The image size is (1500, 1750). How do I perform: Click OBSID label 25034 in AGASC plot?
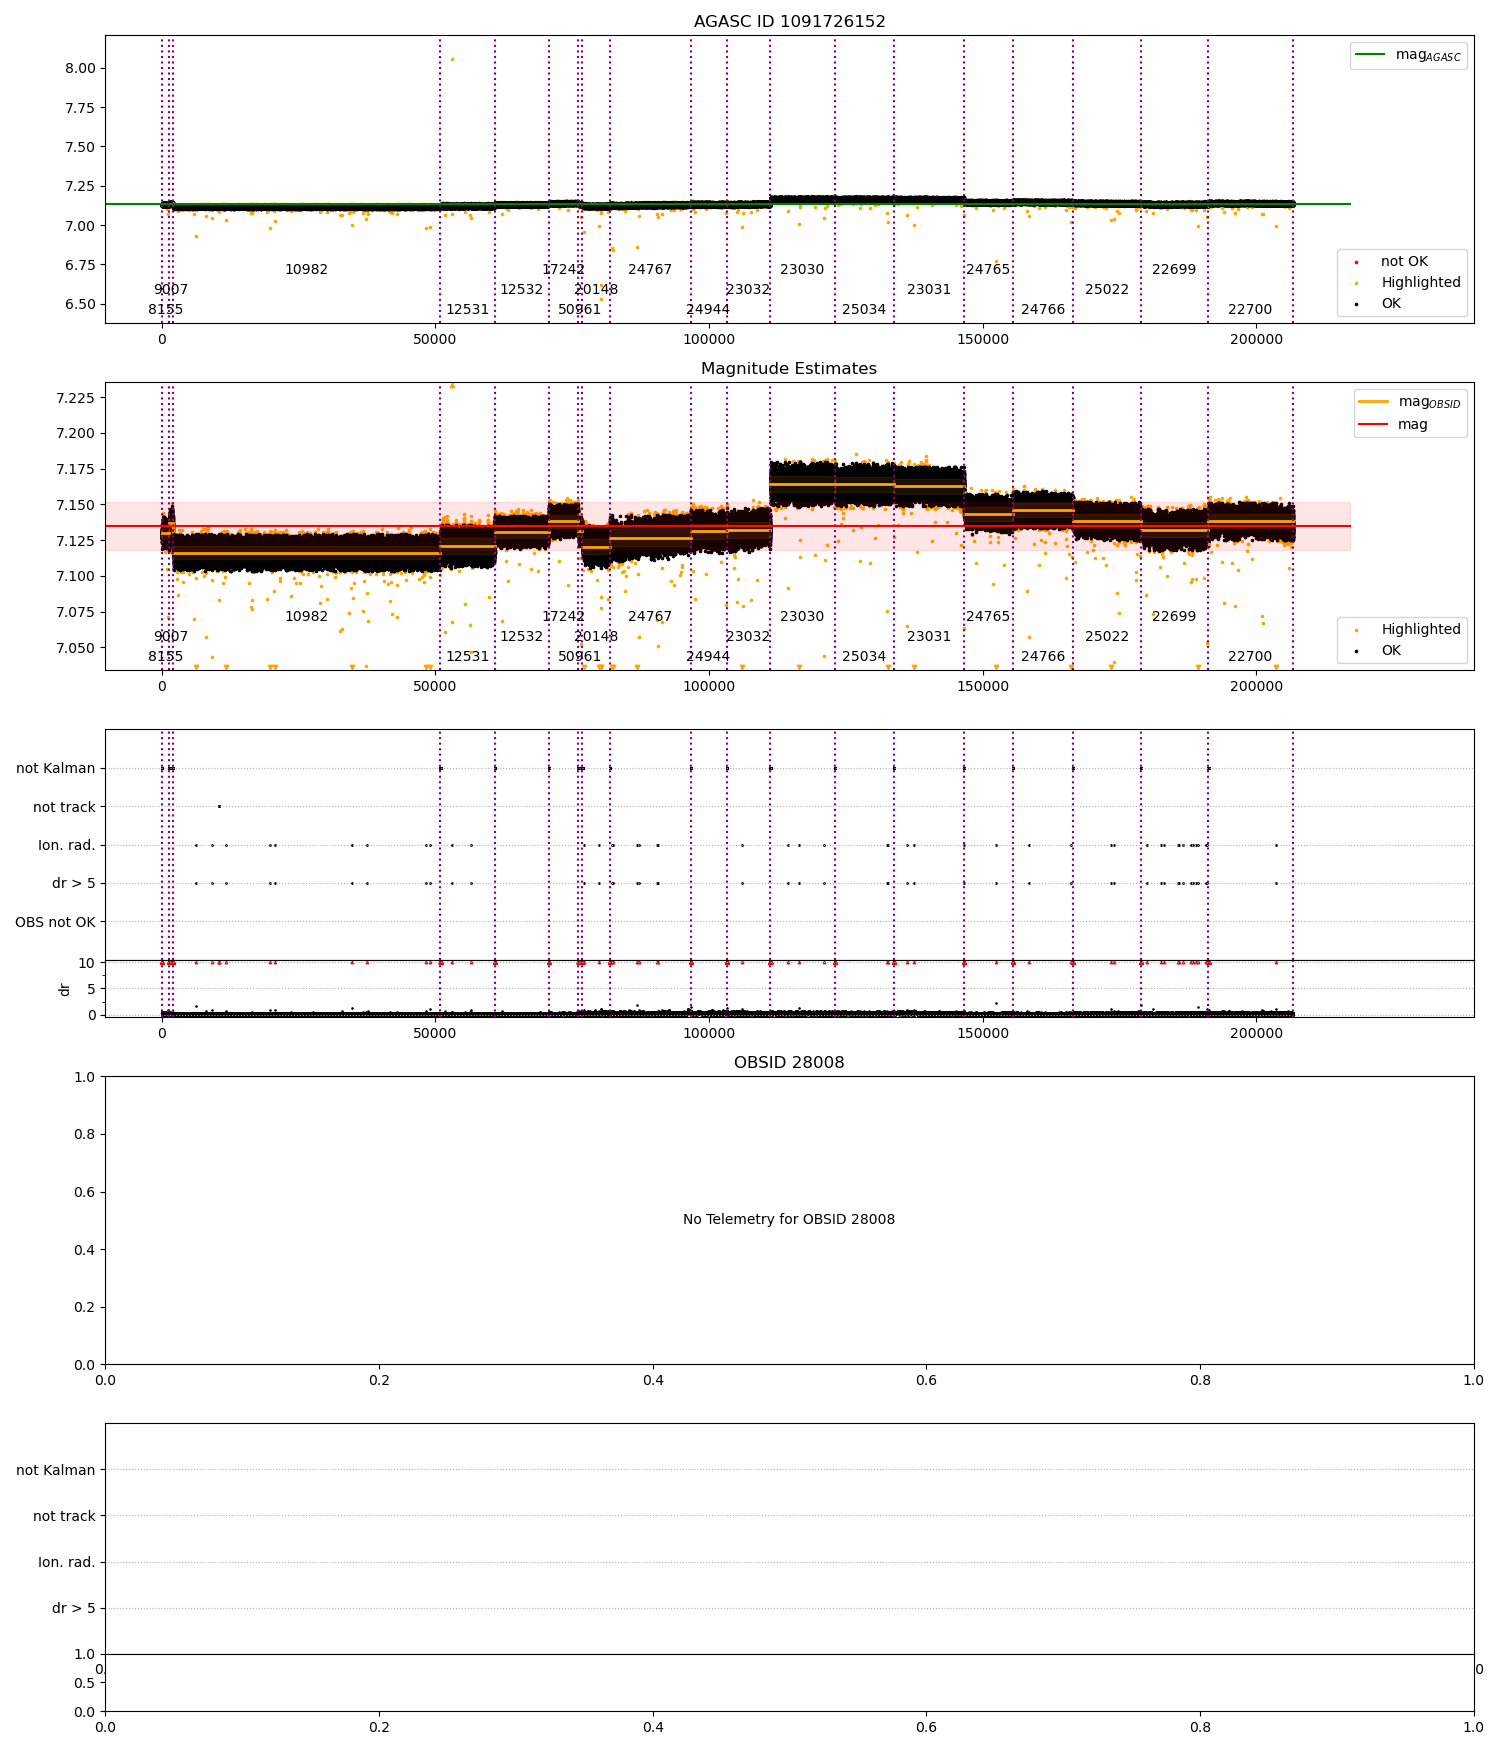[x=864, y=310]
